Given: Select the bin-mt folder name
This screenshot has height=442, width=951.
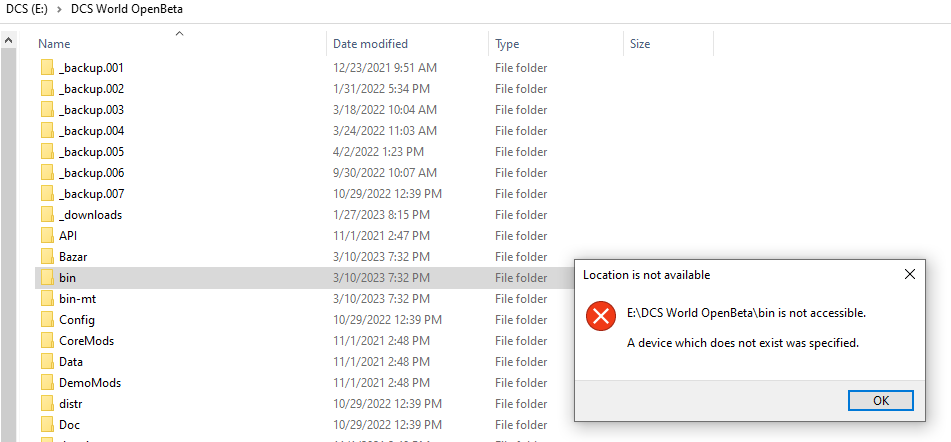Looking at the screenshot, I should click(78, 299).
